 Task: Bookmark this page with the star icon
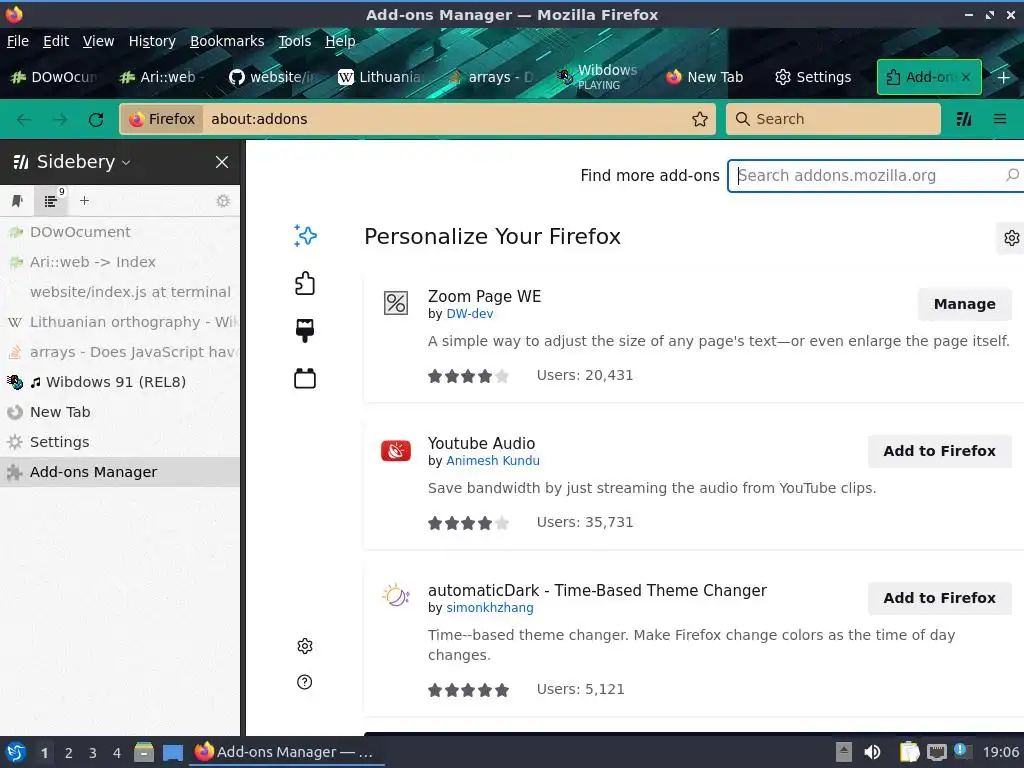(699, 119)
